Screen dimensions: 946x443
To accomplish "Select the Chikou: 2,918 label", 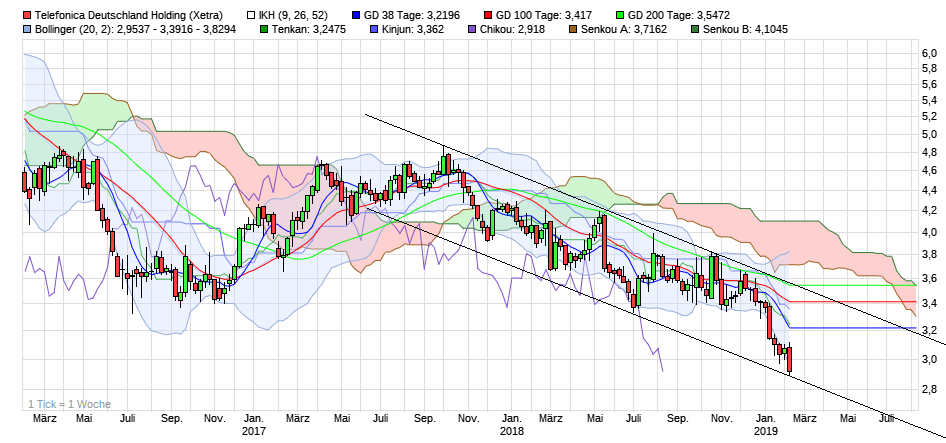I will point(513,29).
